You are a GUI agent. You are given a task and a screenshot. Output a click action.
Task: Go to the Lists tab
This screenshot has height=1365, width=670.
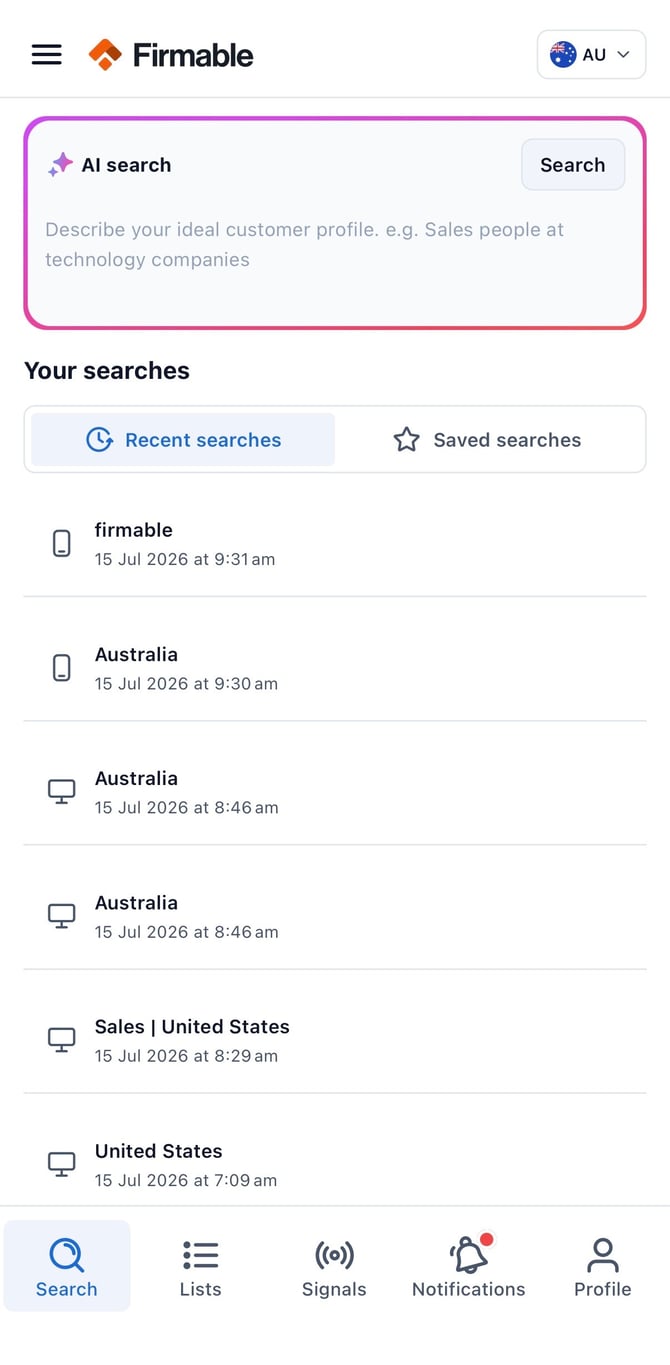pyautogui.click(x=200, y=1267)
